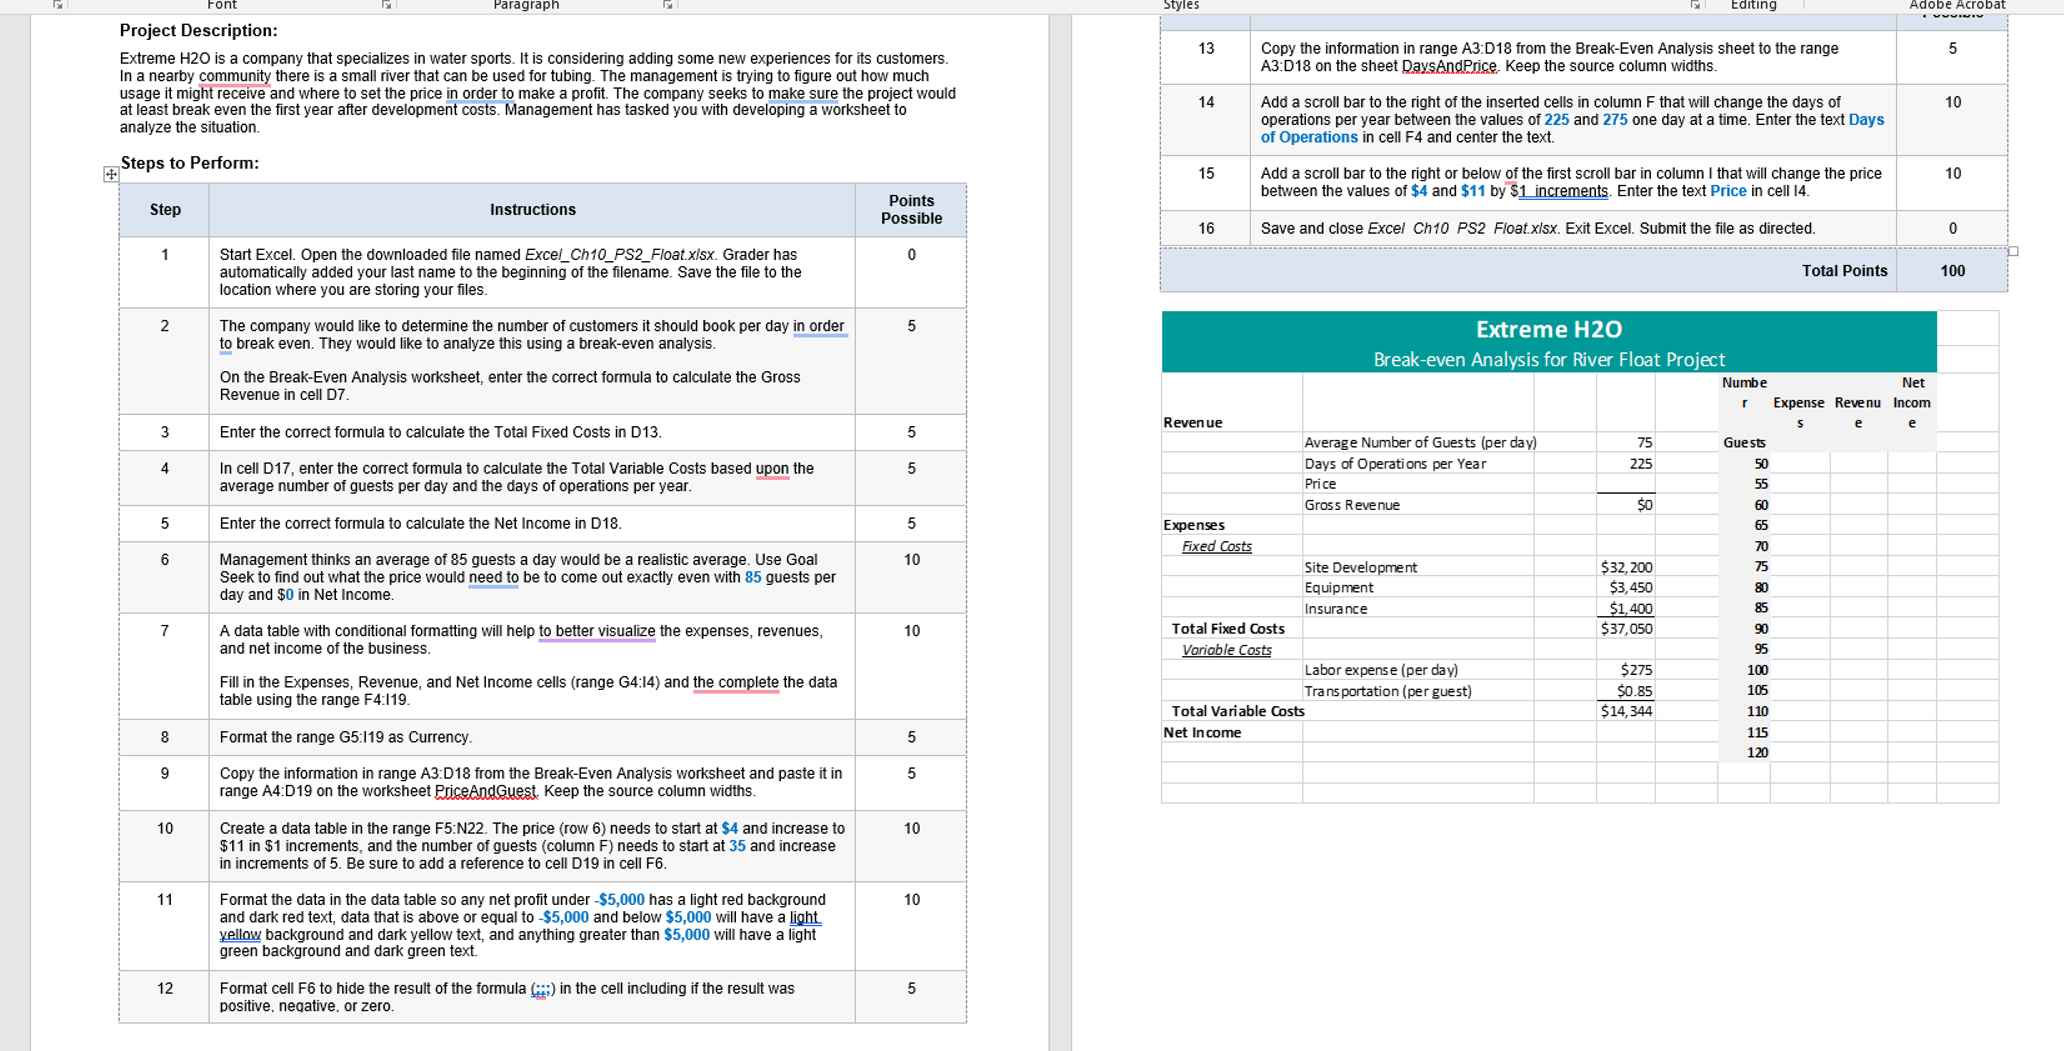Image resolution: width=2064 pixels, height=1051 pixels.
Task: Click the blue $4 value in step 10
Action: (x=730, y=828)
